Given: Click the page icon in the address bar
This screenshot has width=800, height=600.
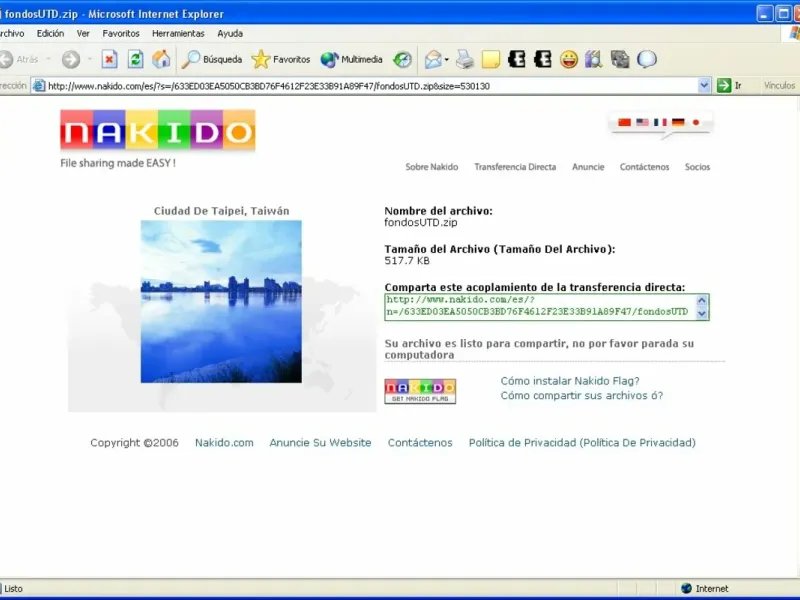Looking at the screenshot, I should click(39, 86).
